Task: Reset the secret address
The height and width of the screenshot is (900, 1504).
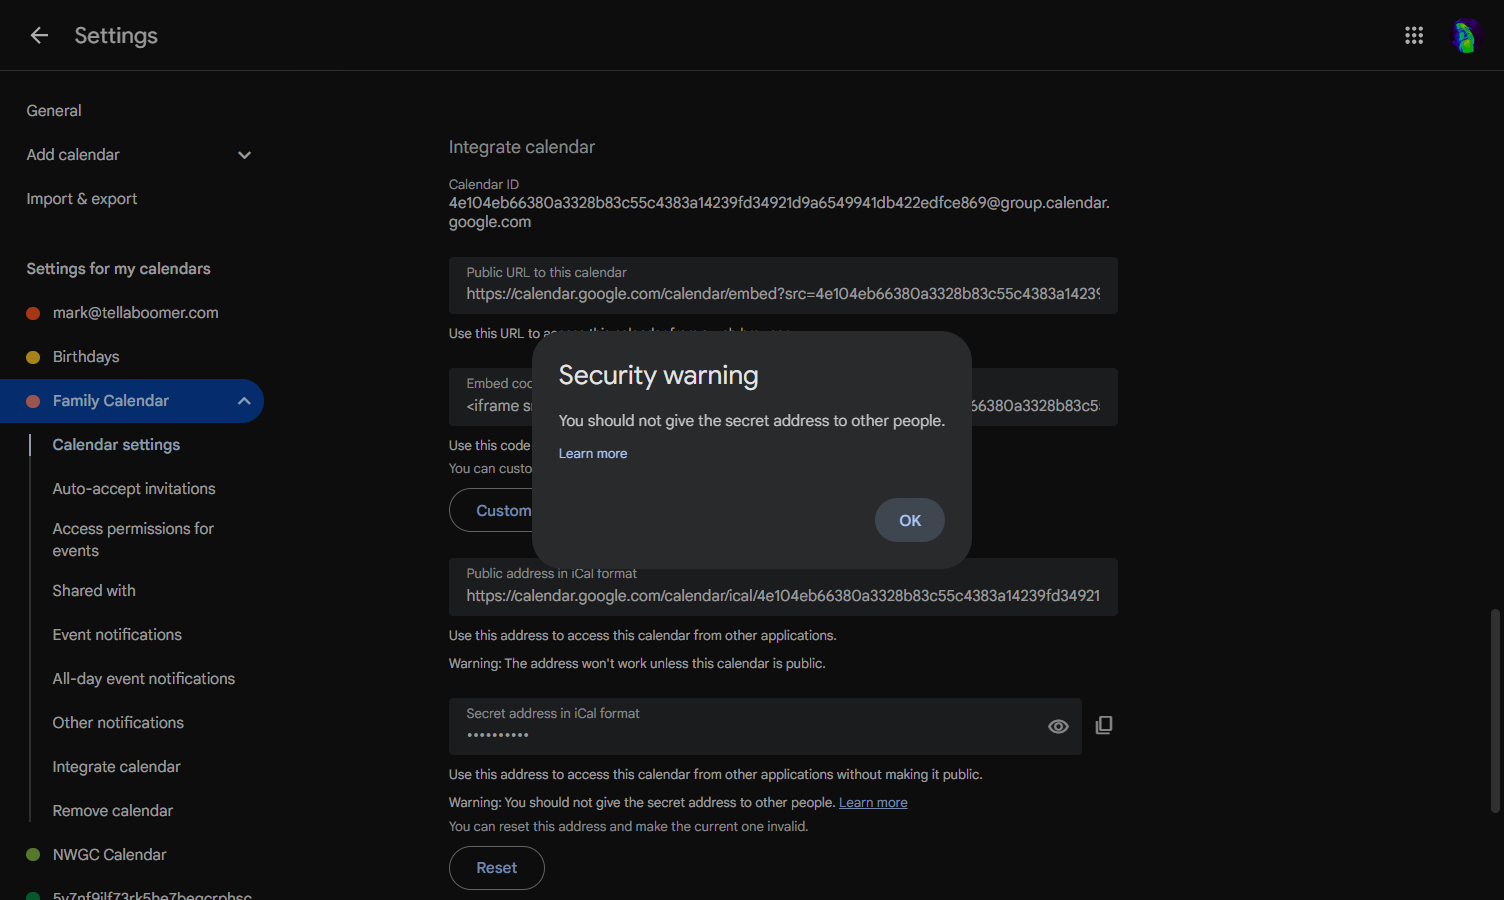Action: pyautogui.click(x=497, y=868)
